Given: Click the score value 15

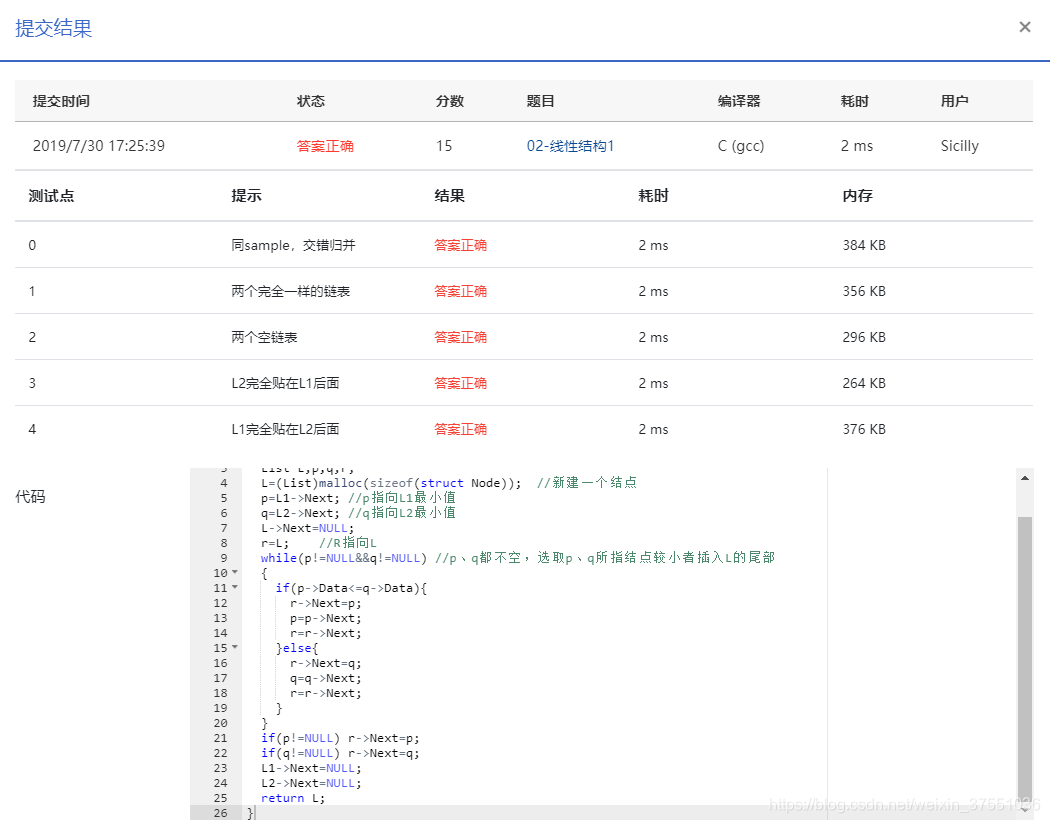Looking at the screenshot, I should click(x=444, y=146).
